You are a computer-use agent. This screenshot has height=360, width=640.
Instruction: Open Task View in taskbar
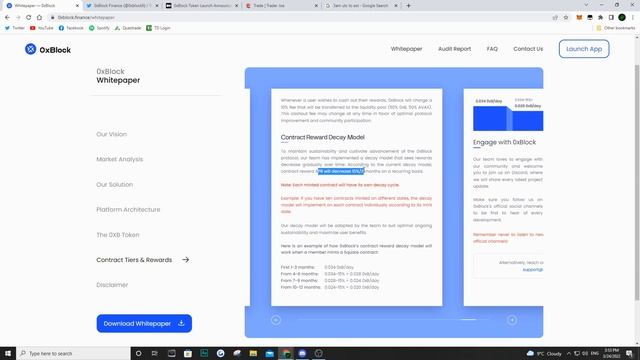pos(155,353)
